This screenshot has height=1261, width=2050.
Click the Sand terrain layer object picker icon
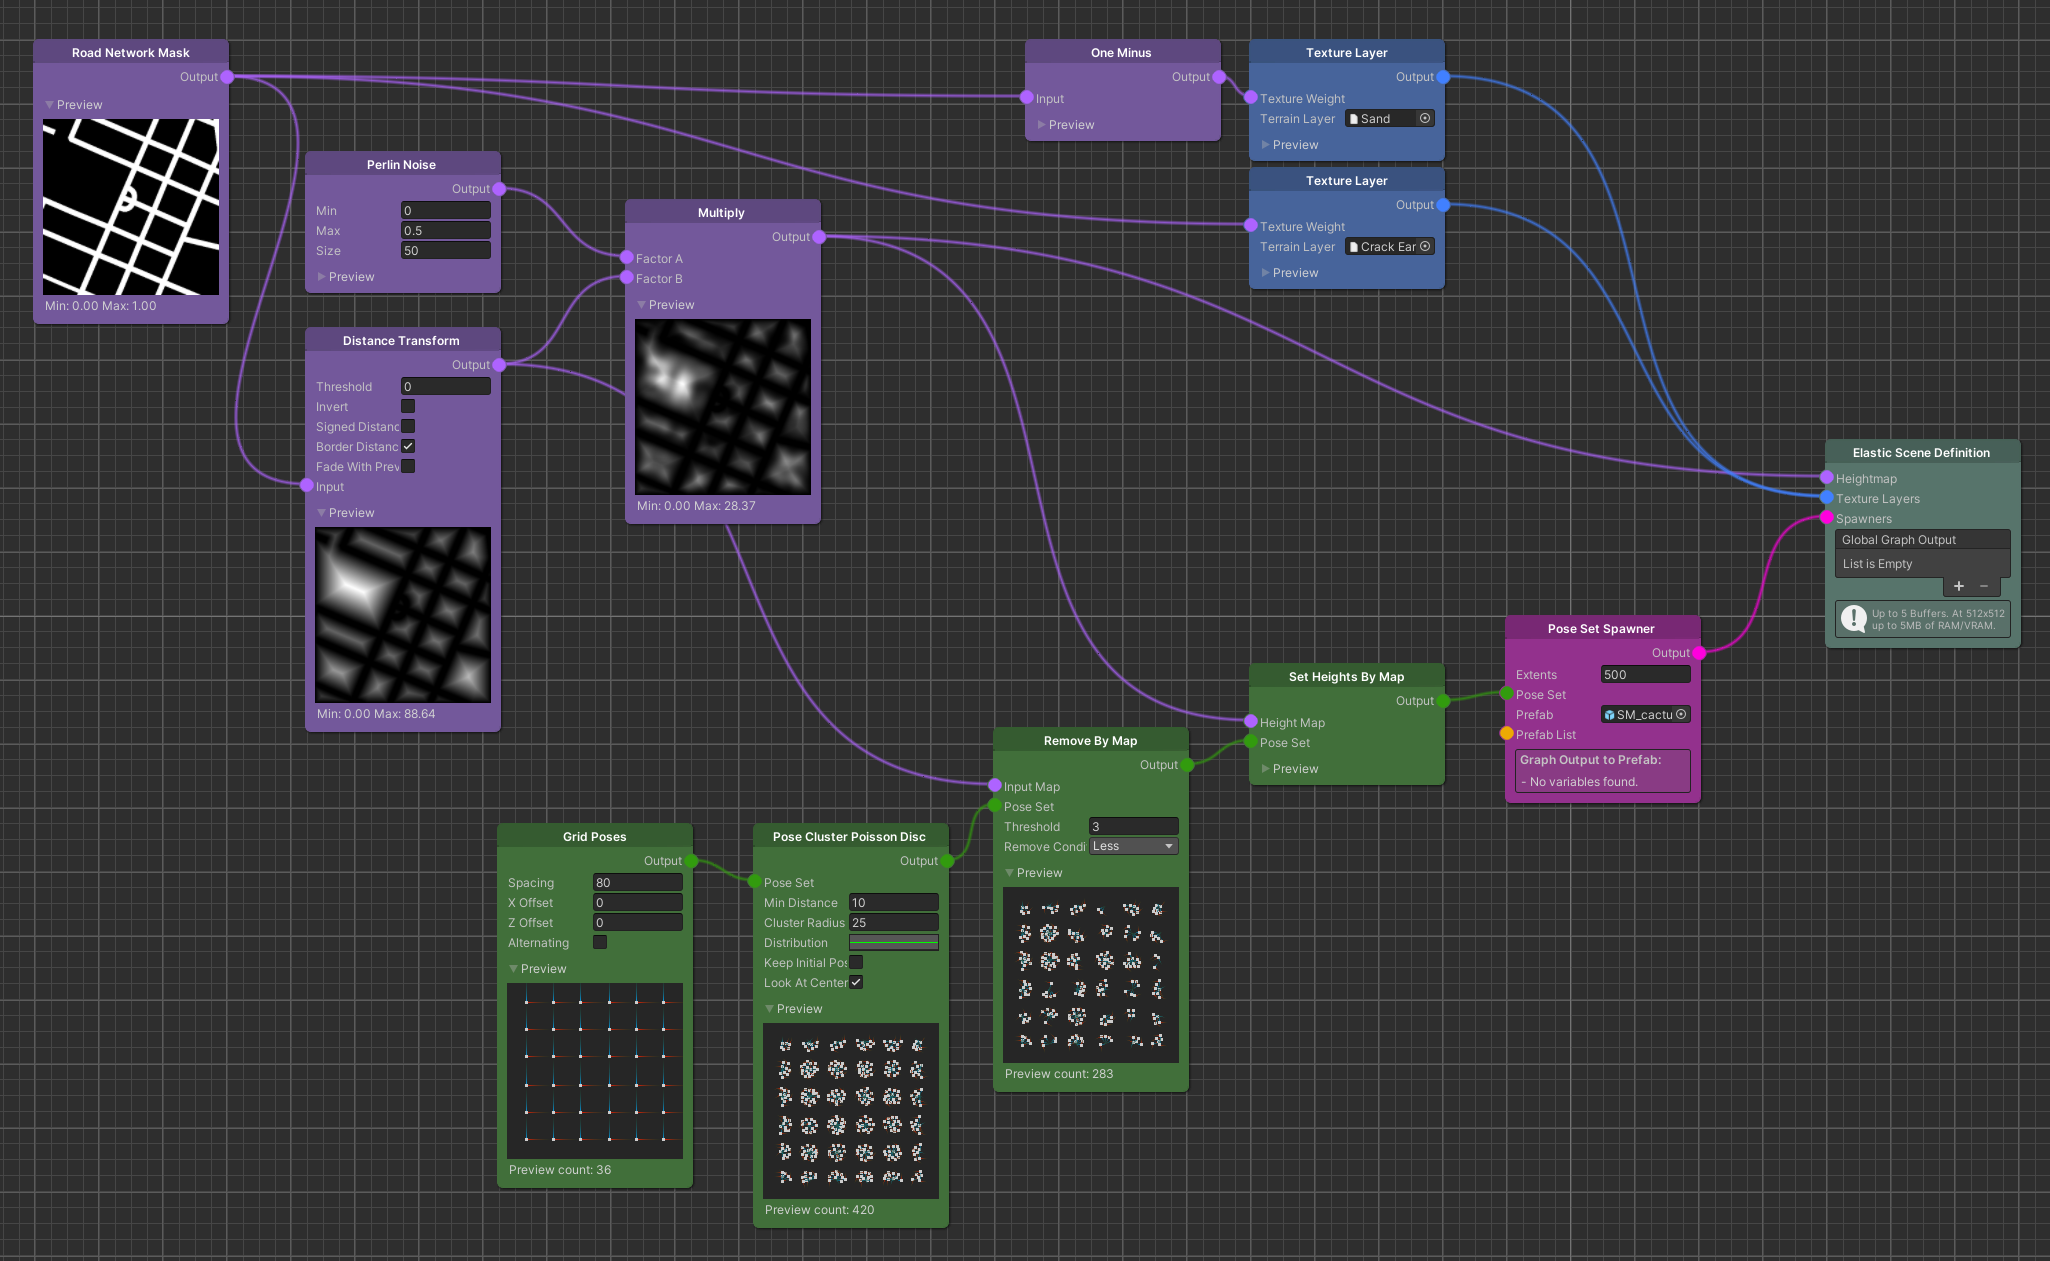(1425, 118)
